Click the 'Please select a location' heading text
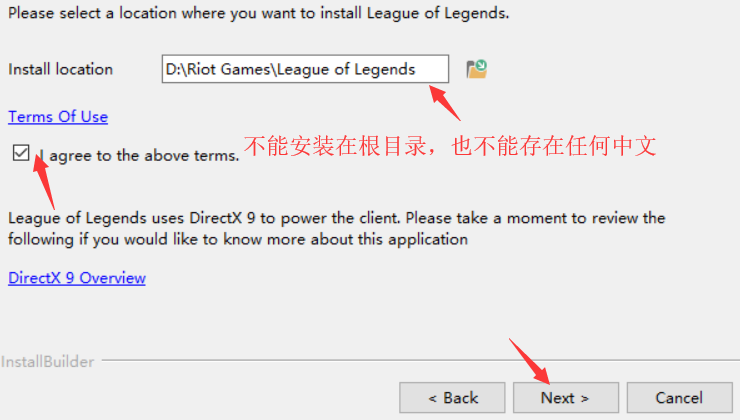 [259, 13]
